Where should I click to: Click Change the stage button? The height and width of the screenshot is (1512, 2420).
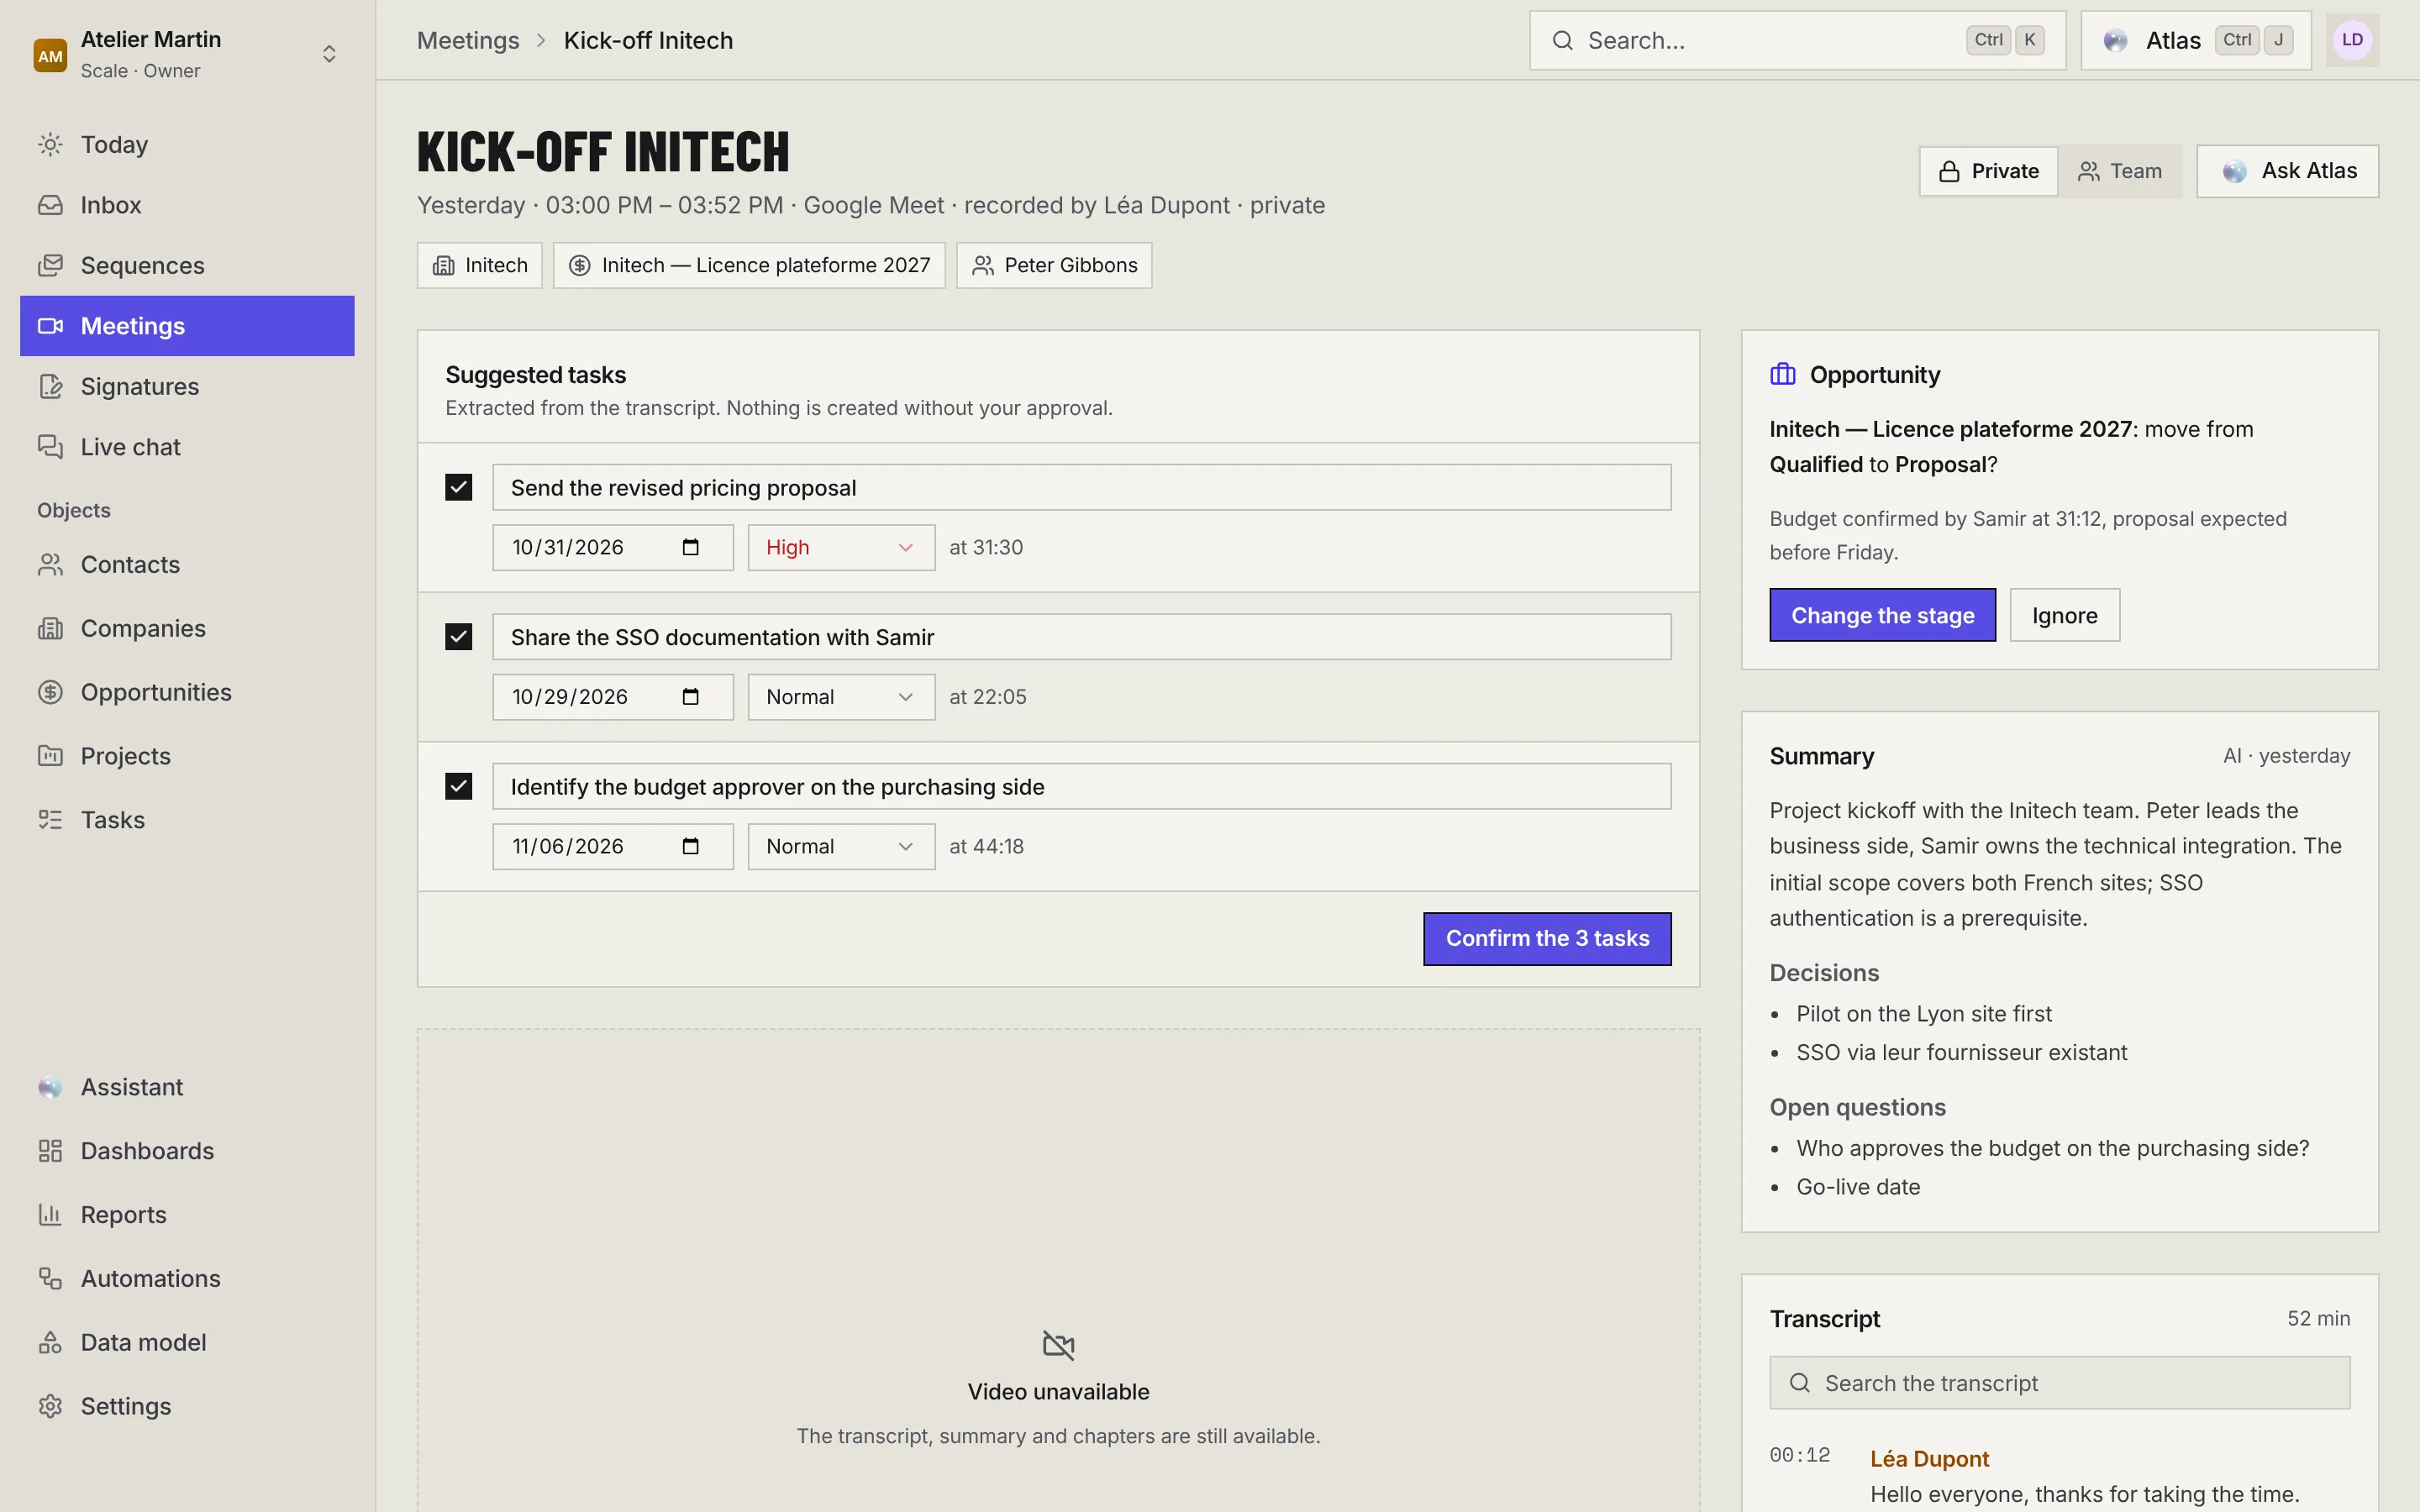(1882, 615)
